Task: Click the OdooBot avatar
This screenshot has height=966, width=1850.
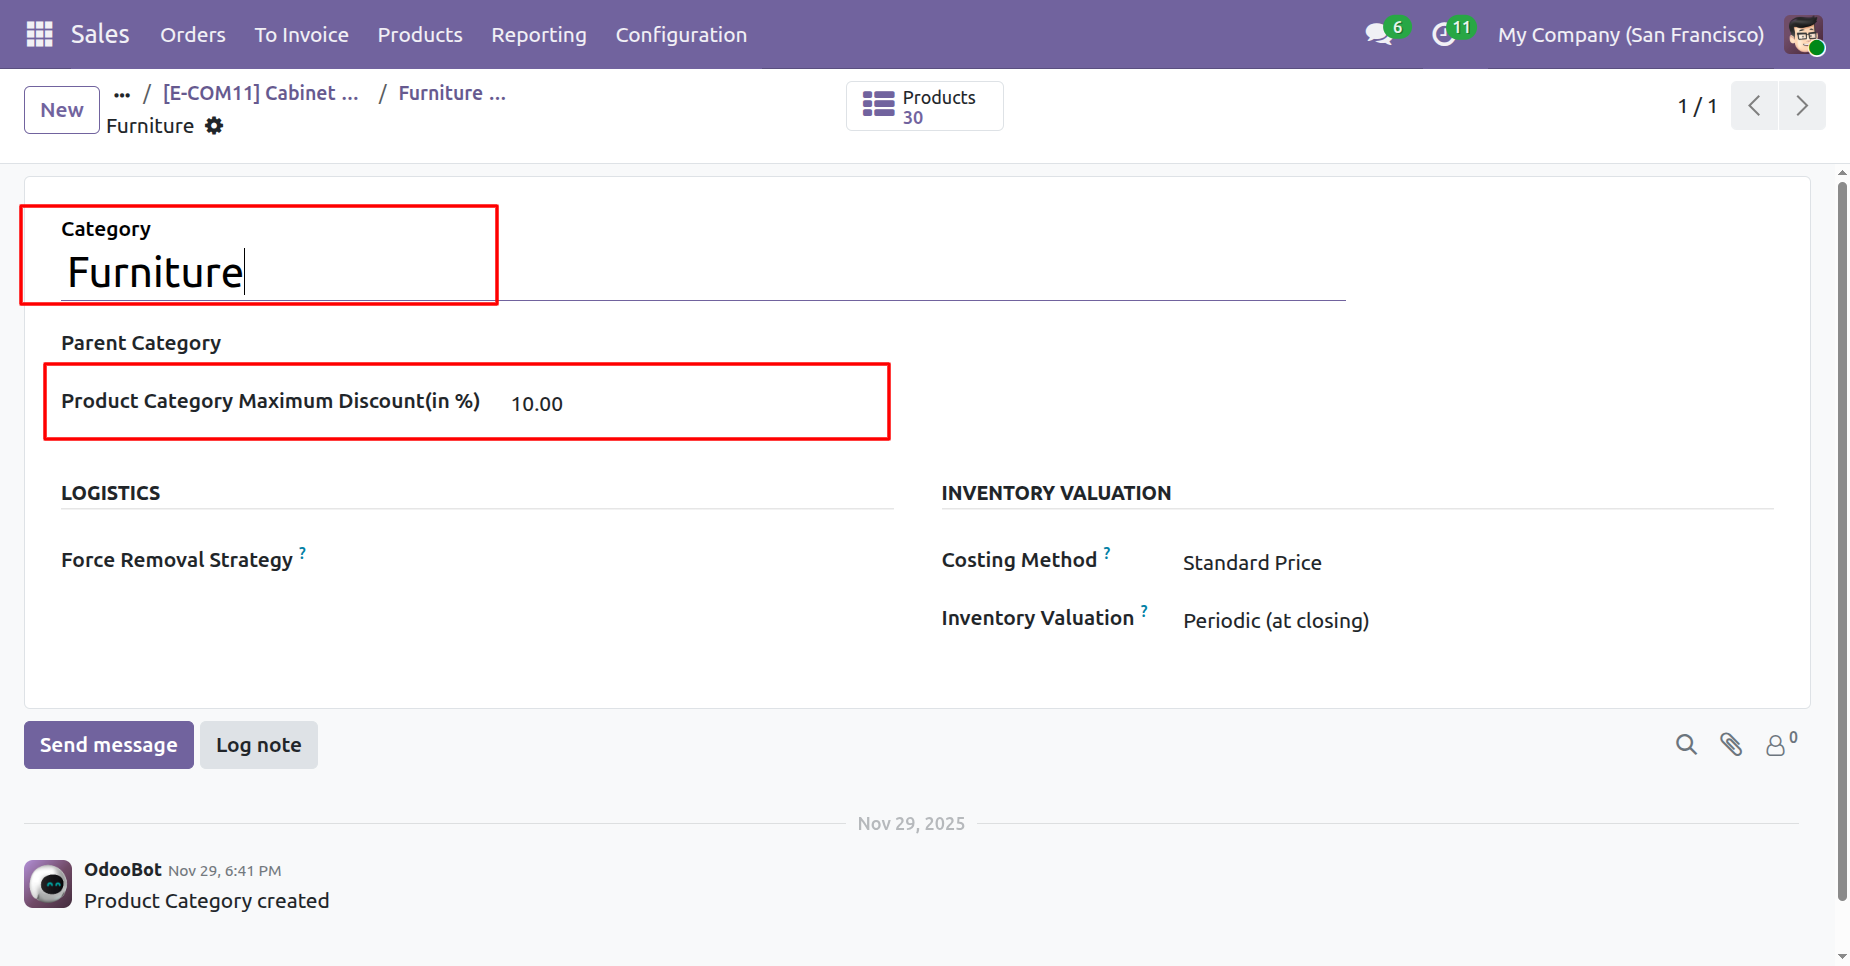Action: click(x=48, y=884)
